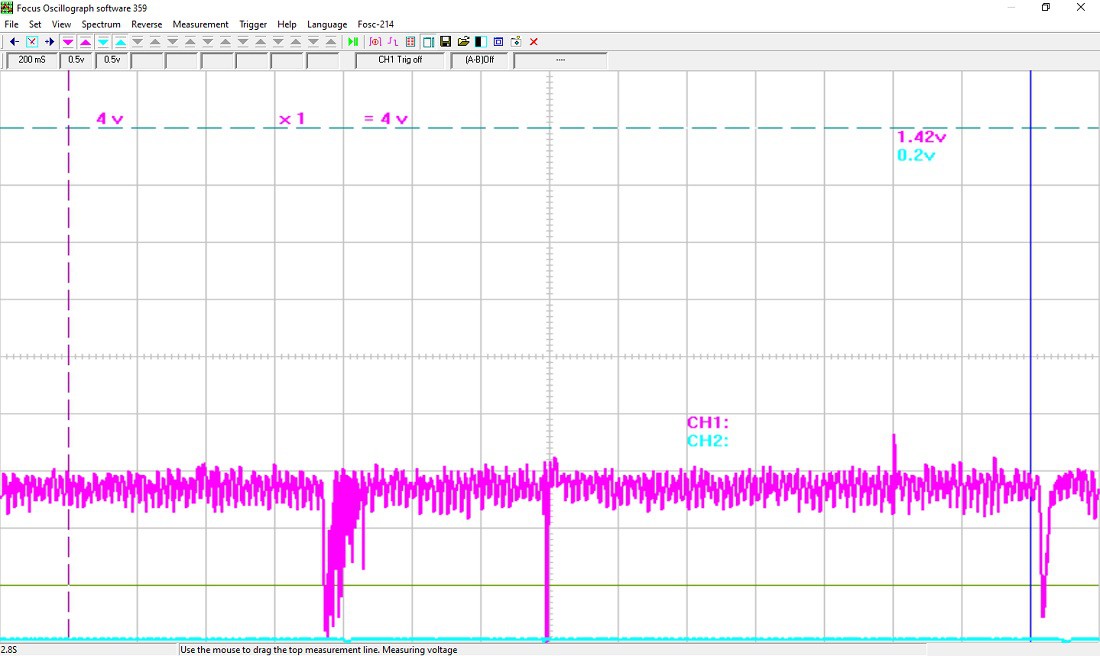Close the Focus Oscillograph window

pos(1081,8)
